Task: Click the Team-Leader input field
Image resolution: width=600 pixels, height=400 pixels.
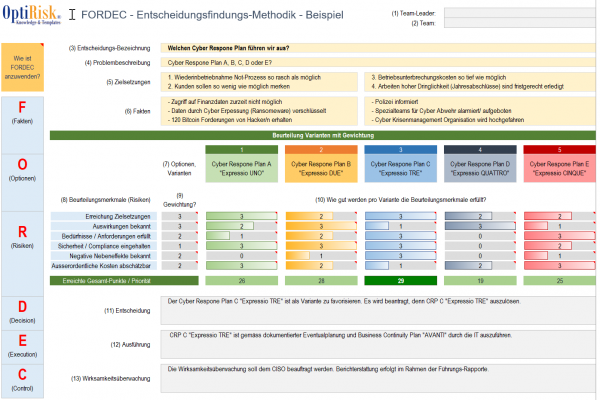Action: tap(562, 12)
